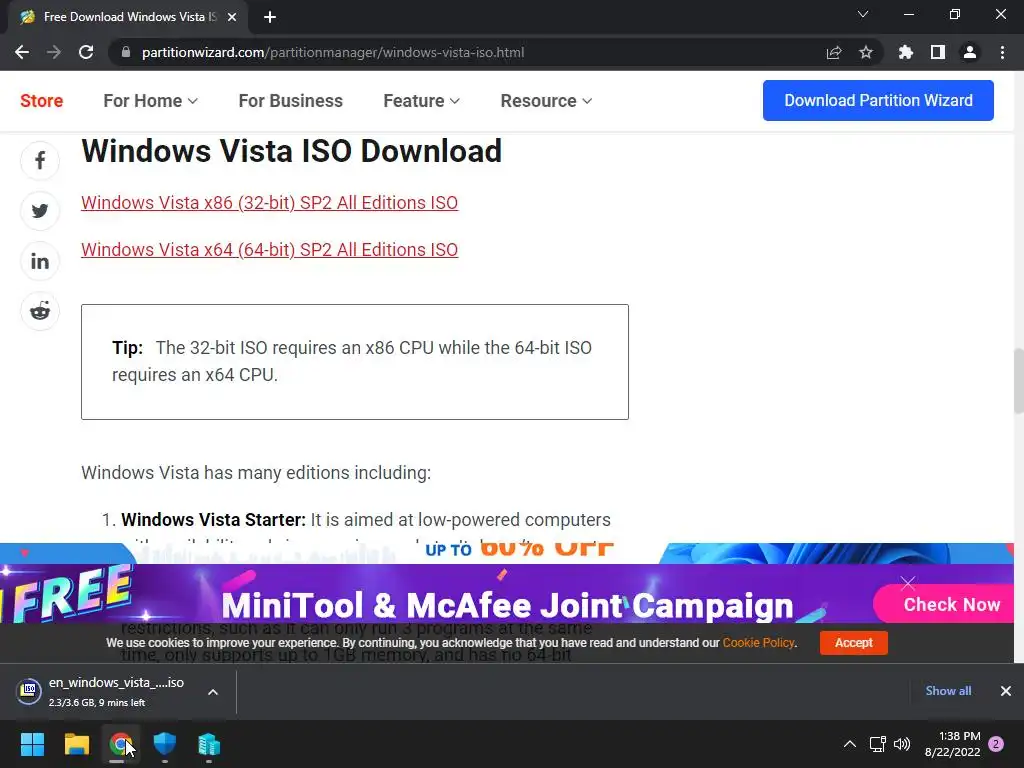Viewport: 1024px width, 768px height.
Task: Close the Windows Vista download tab
Action: click(x=232, y=17)
